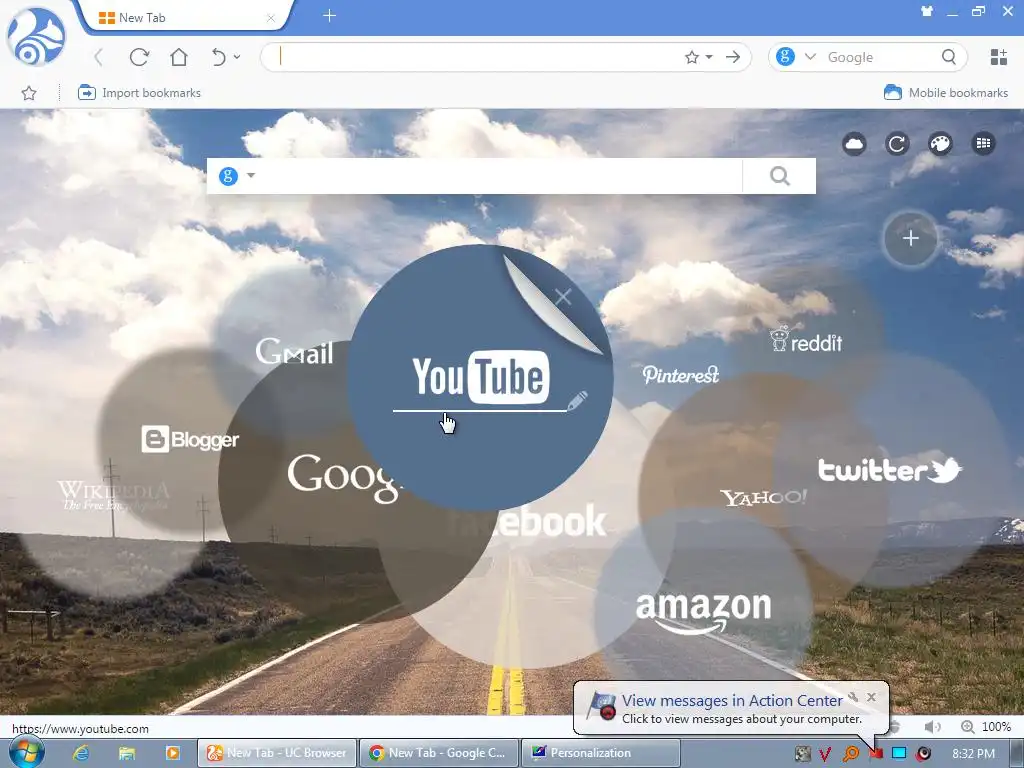Click the bookmarks bar star icon
The image size is (1024, 768).
coord(29,93)
